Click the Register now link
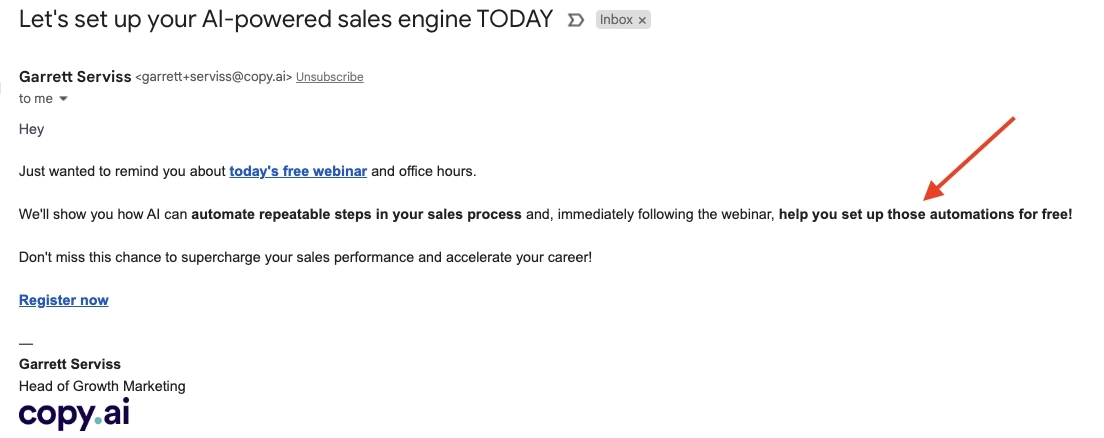Image resolution: width=1104 pixels, height=438 pixels. (64, 300)
